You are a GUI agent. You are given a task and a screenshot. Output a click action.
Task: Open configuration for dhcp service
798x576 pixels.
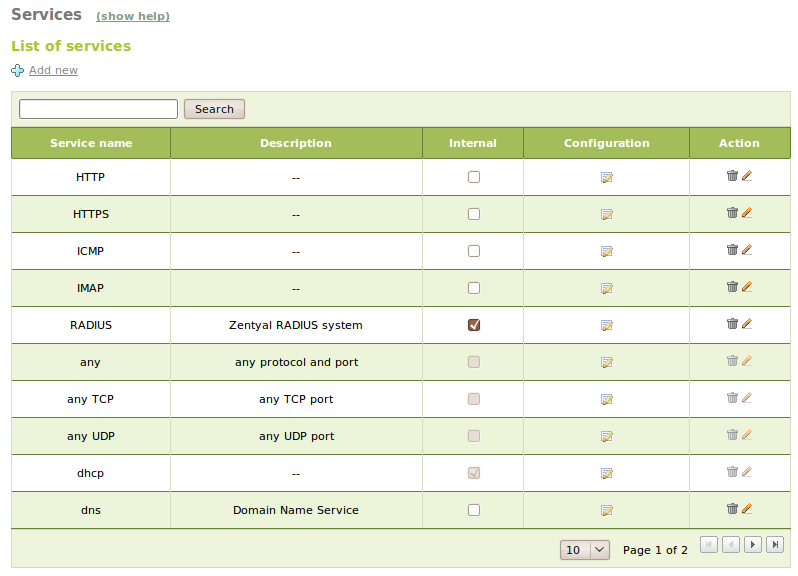point(606,473)
